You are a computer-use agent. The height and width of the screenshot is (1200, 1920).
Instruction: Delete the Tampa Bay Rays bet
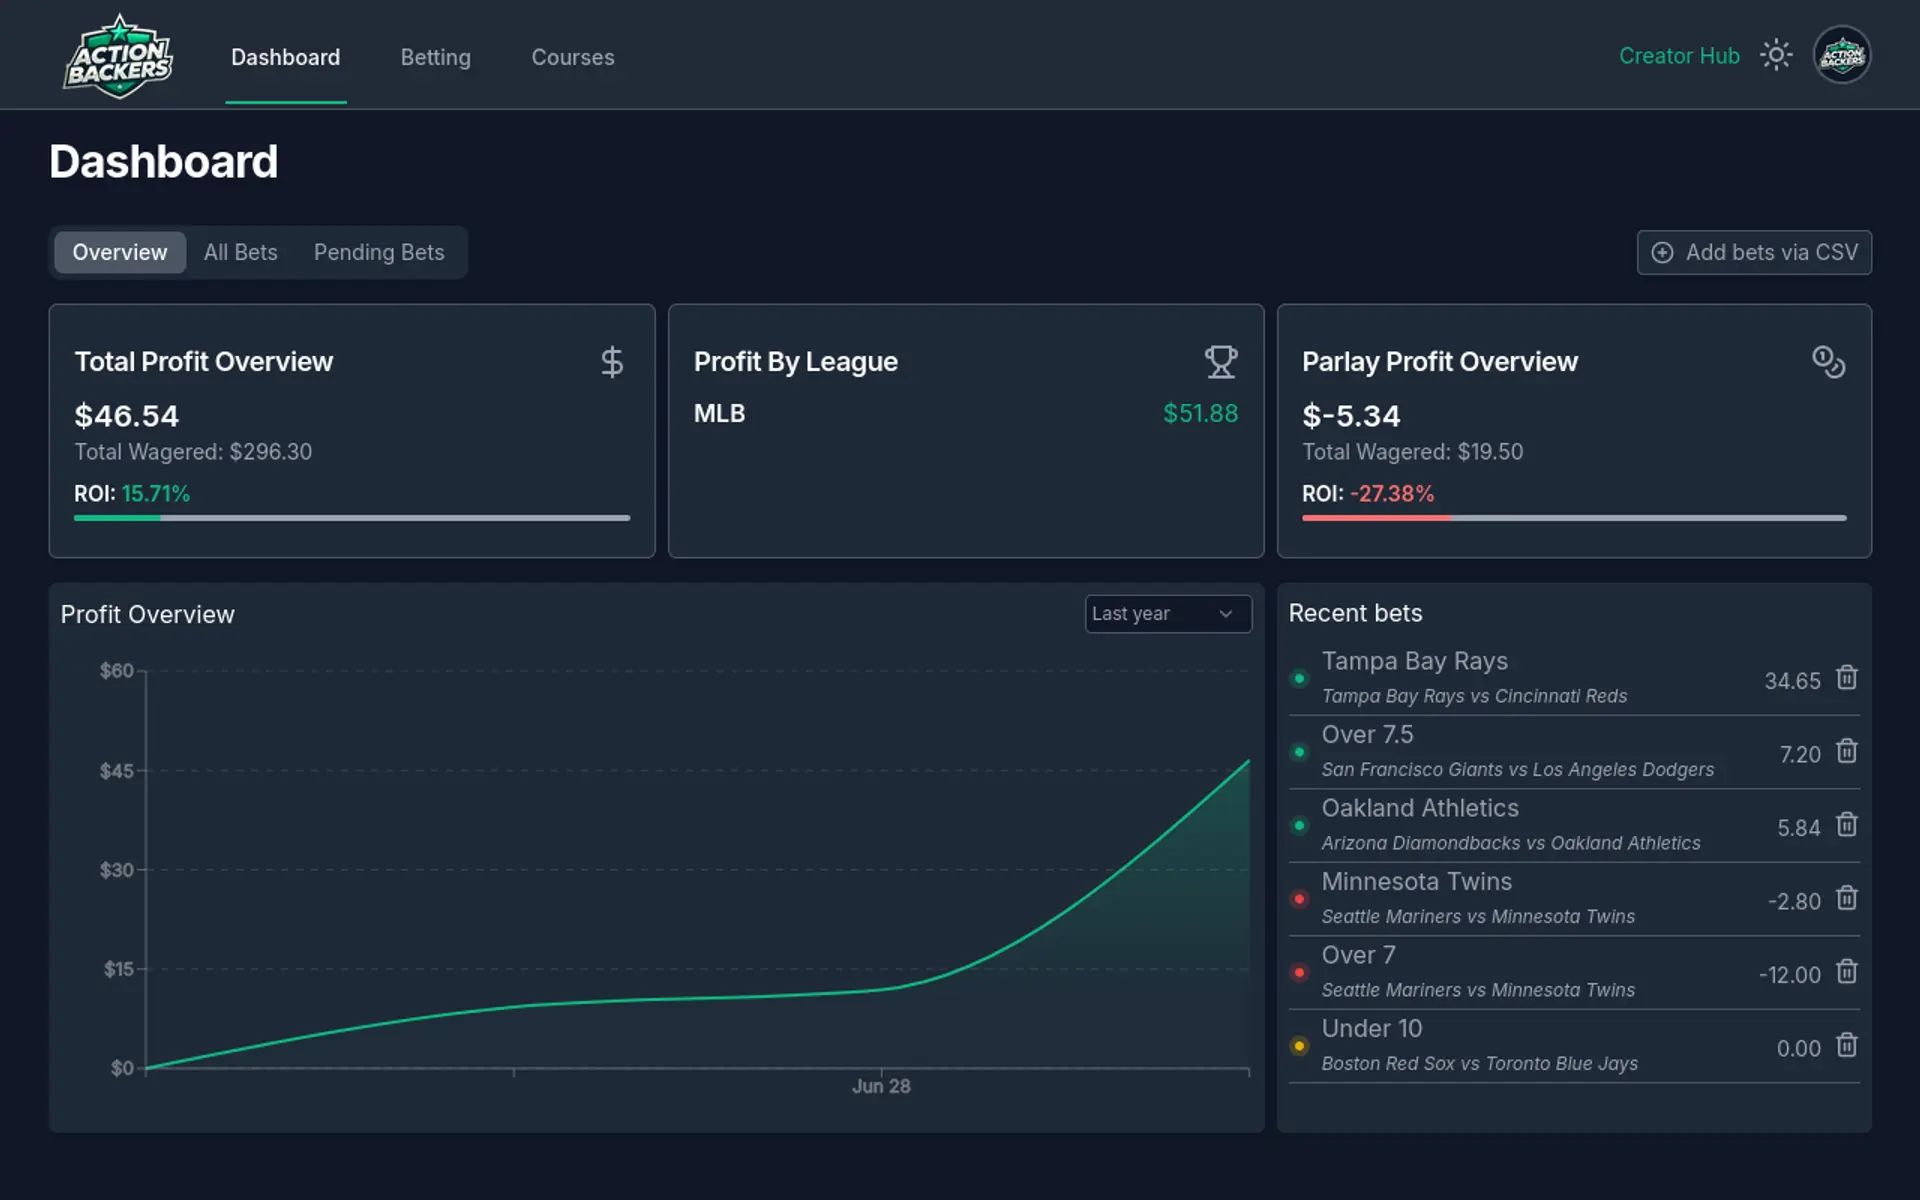(1847, 678)
